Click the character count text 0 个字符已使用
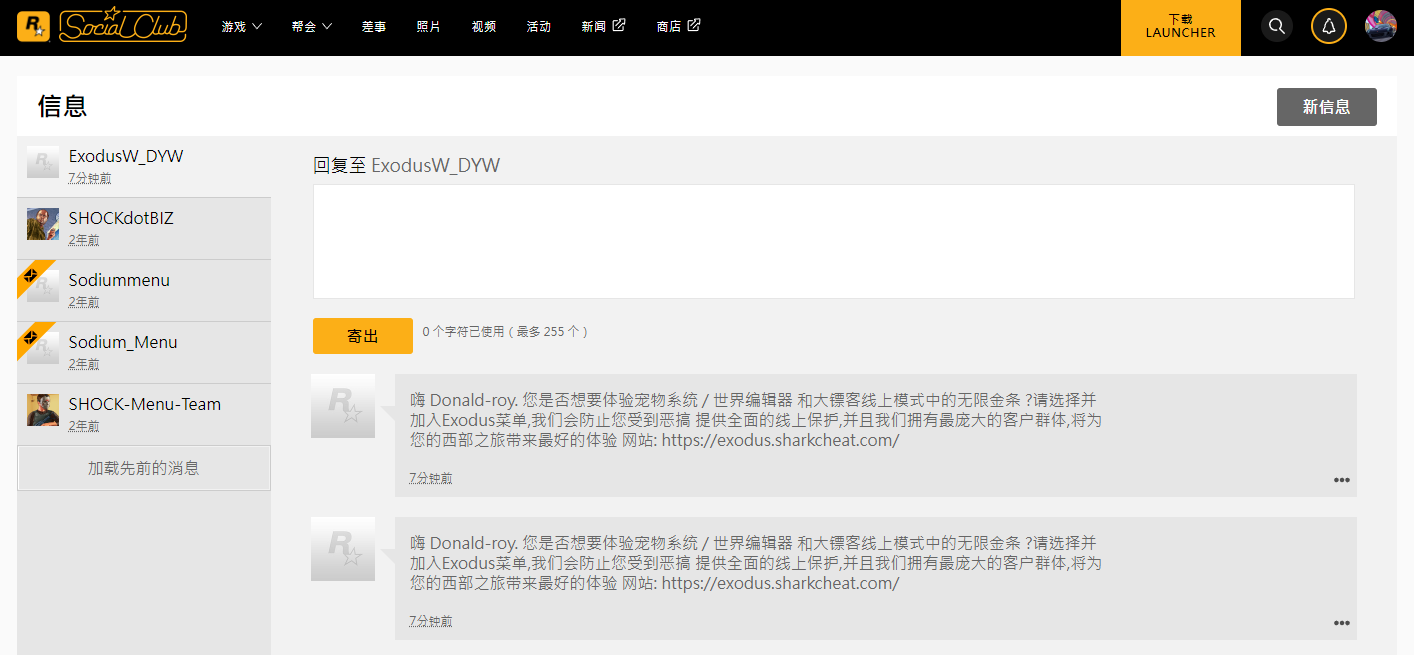 pos(464,331)
